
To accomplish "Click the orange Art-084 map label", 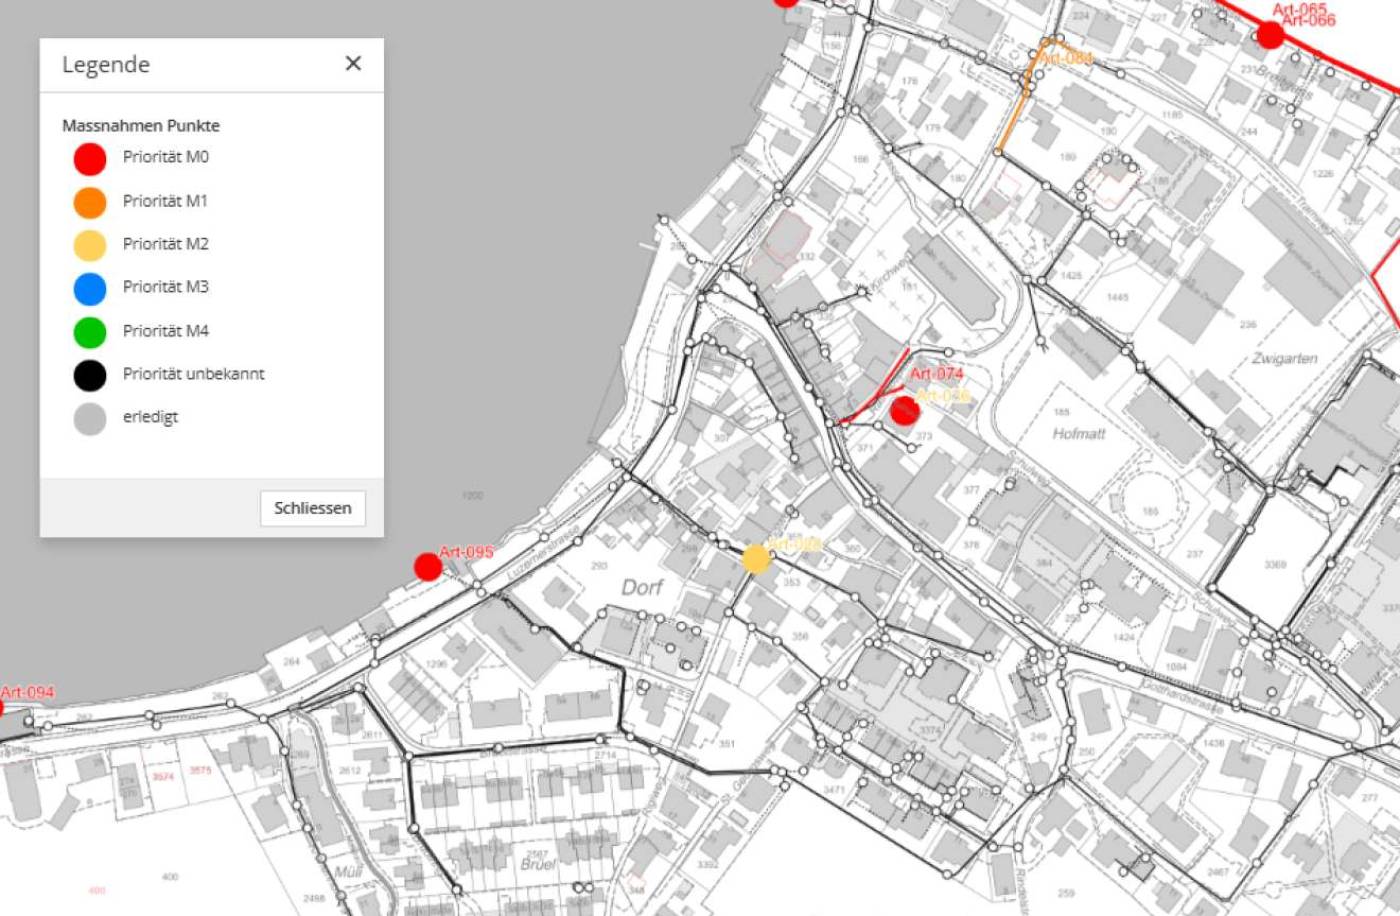I will (1065, 58).
